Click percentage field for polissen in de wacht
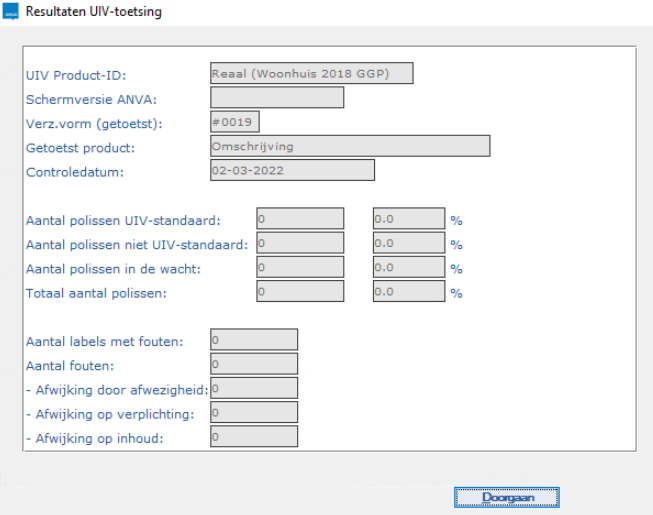Image resolution: width=653 pixels, height=515 pixels. coord(409,267)
